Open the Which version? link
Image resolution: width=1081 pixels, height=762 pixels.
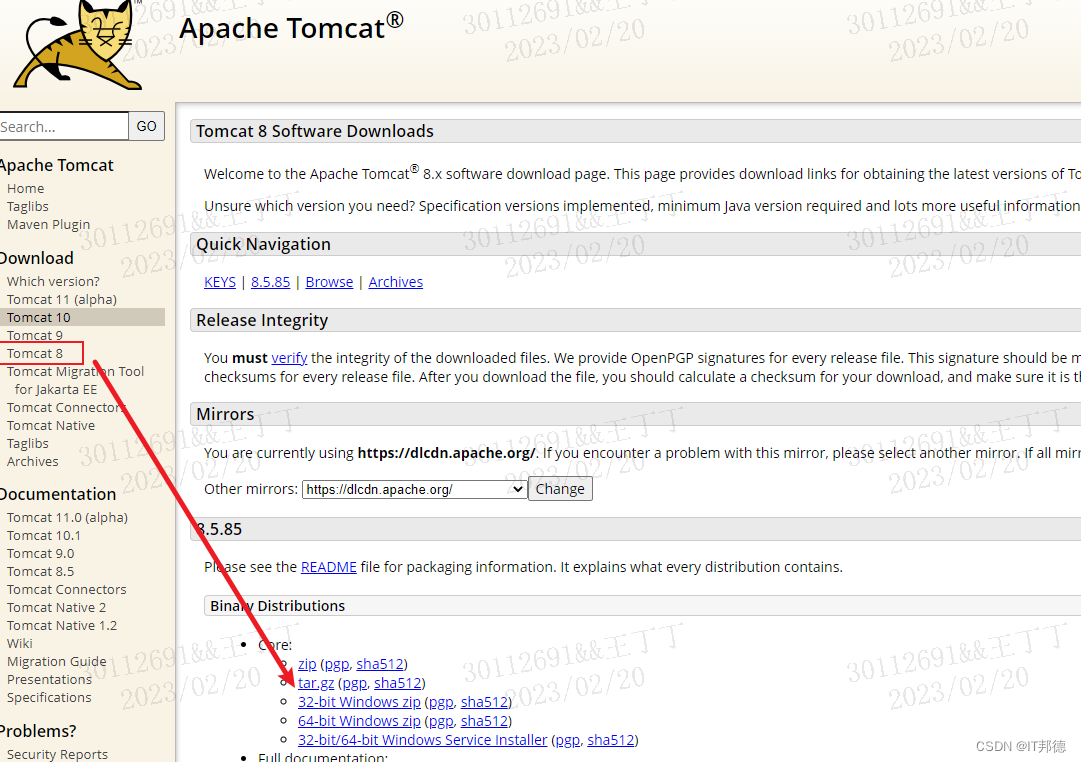(53, 281)
